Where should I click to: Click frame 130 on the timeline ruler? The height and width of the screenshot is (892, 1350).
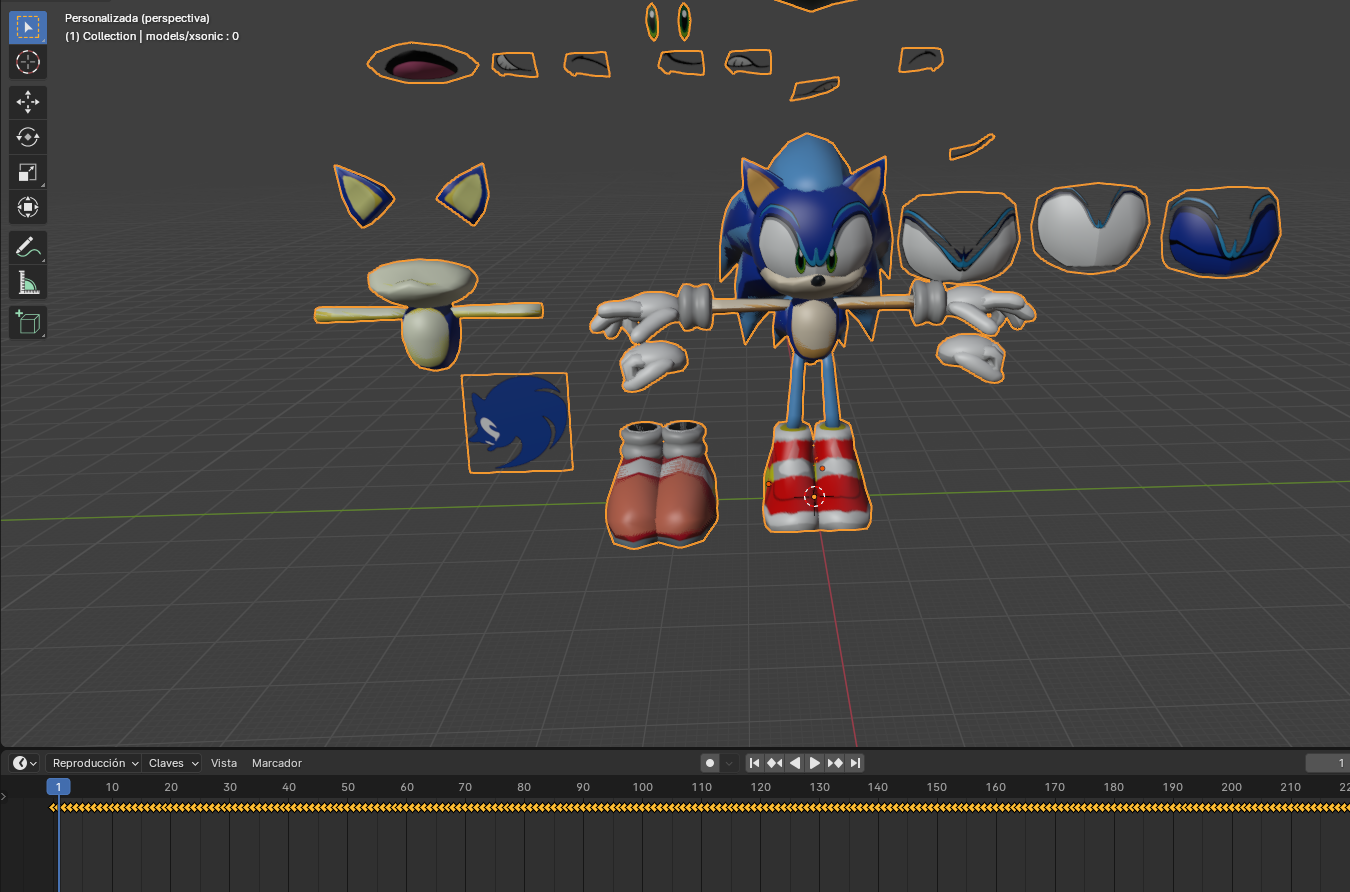(820, 787)
